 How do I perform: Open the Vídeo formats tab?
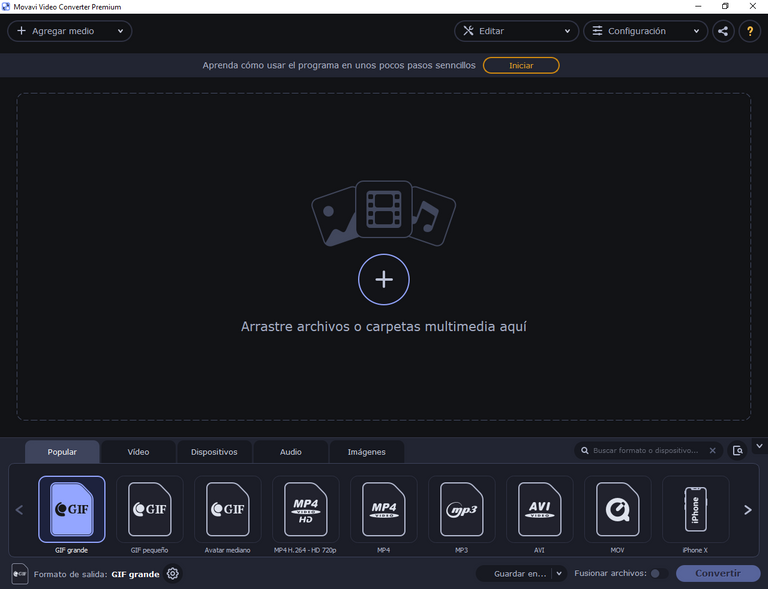[138, 452]
